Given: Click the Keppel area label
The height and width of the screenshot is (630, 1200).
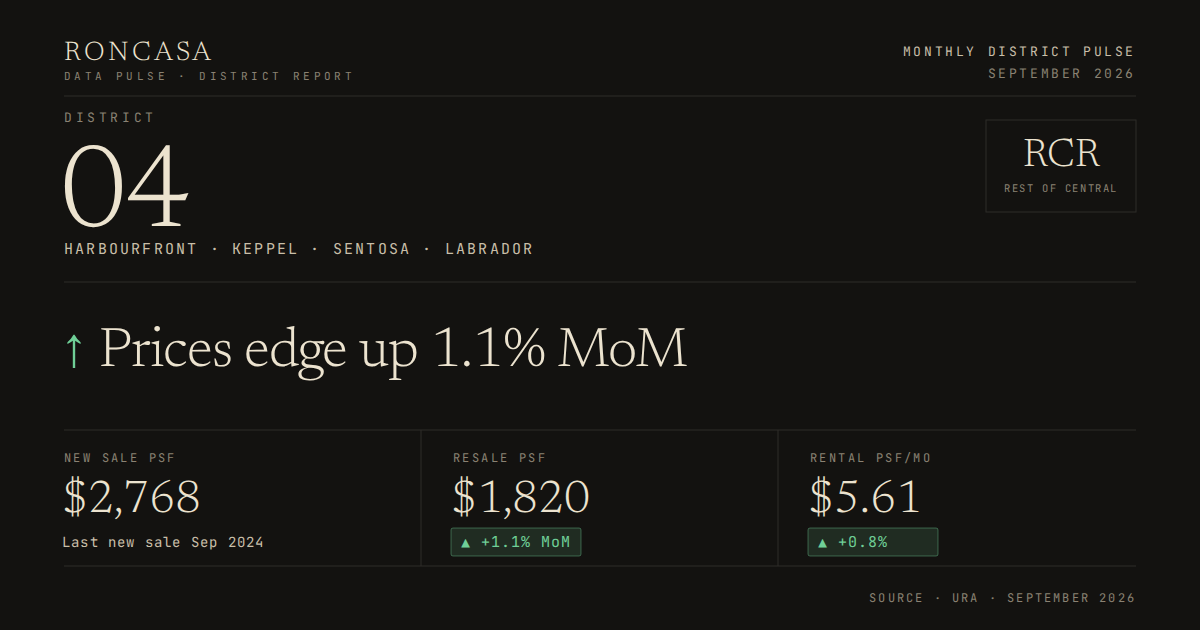Looking at the screenshot, I should (265, 249).
